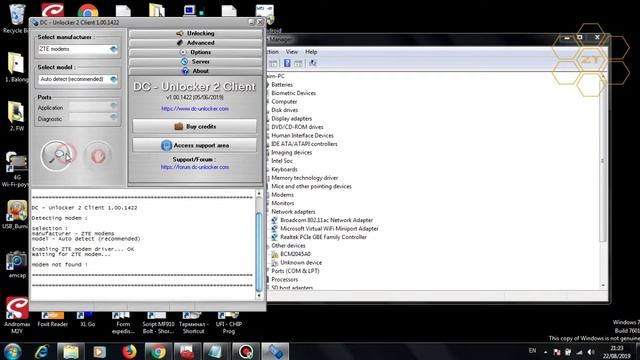
Task: Select Mice and other pointing devices
Action: tap(311, 187)
